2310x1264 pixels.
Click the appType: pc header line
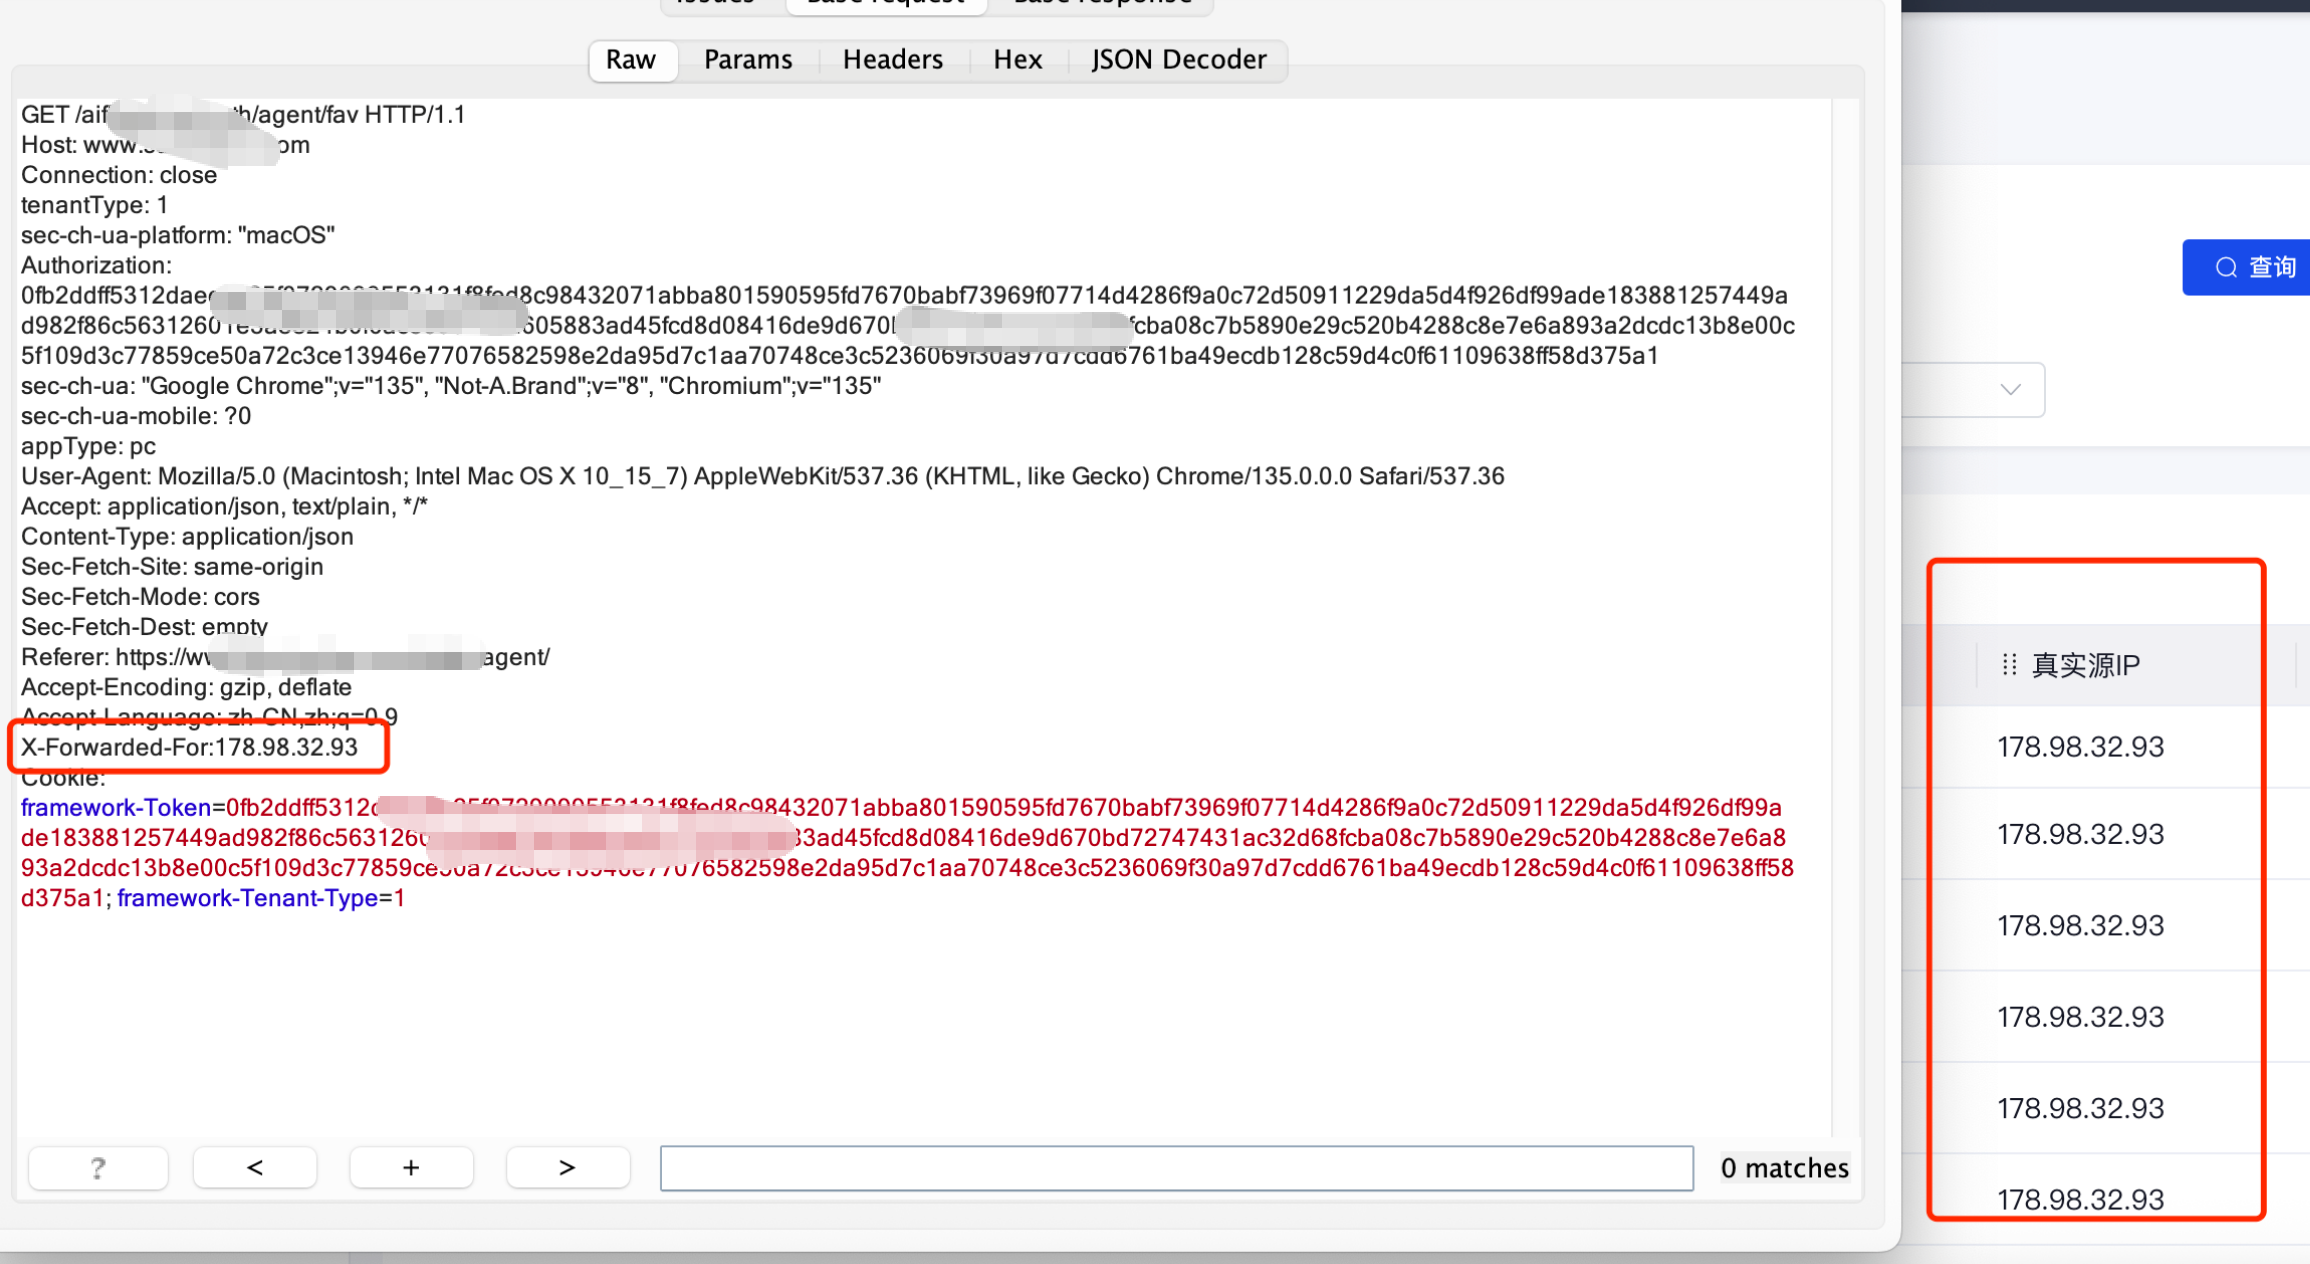pyautogui.click(x=88, y=446)
